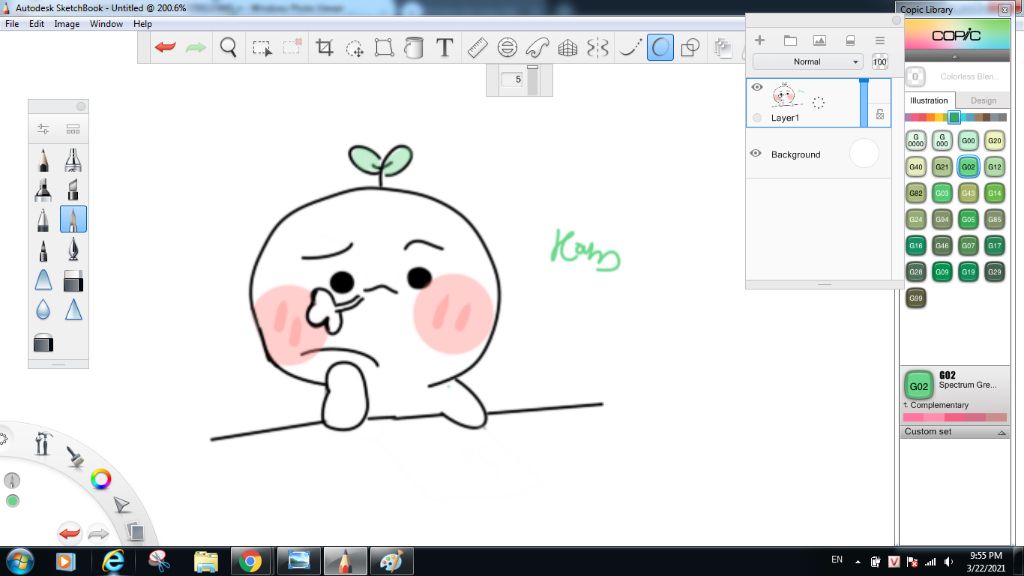Pick the pencil brush in brush palette
The width and height of the screenshot is (1024, 576).
pos(43,160)
